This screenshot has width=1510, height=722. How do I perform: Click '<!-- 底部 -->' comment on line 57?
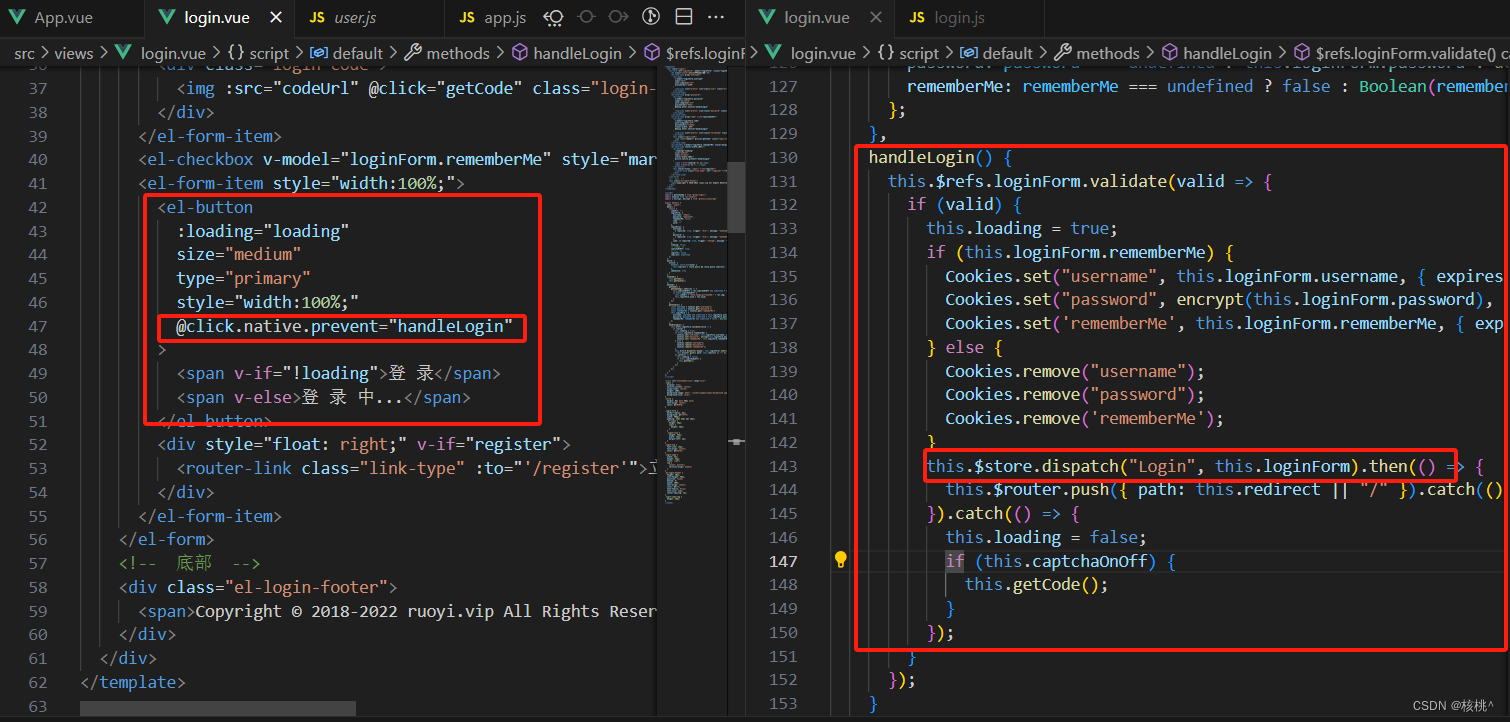coord(190,564)
